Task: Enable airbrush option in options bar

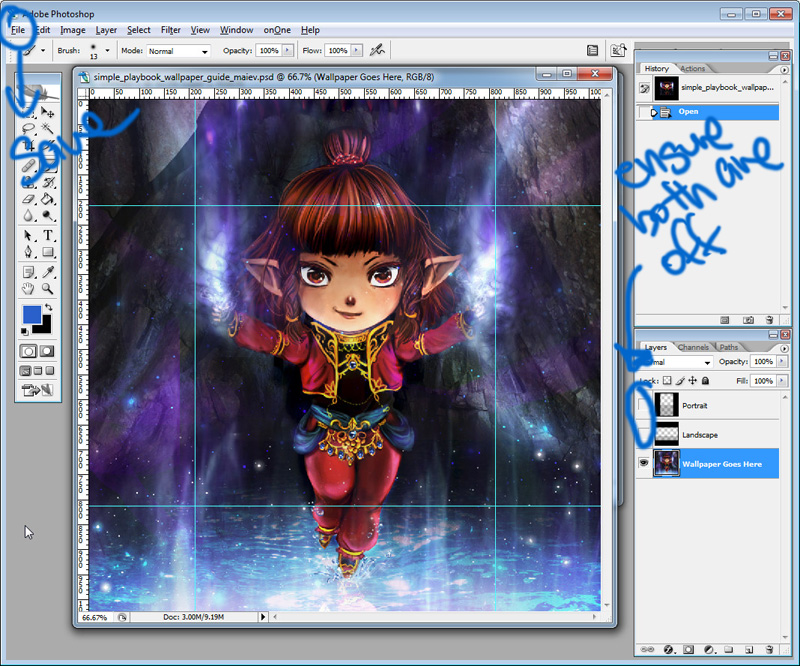Action: (377, 50)
